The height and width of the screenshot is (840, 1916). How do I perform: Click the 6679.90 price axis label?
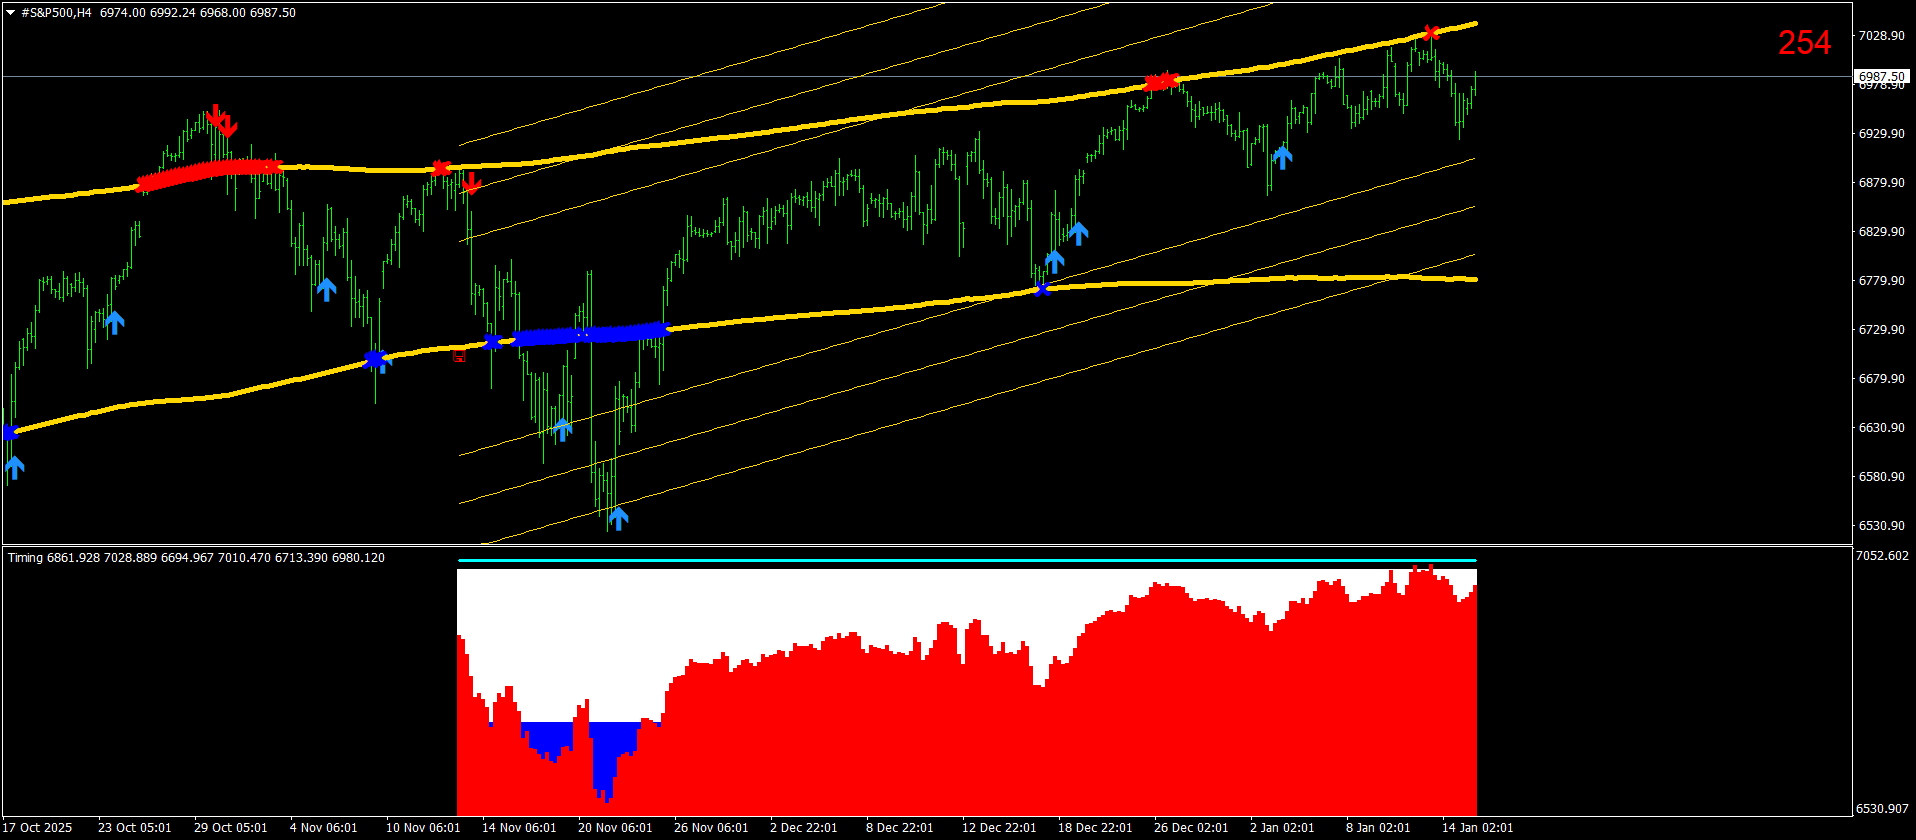point(1881,379)
